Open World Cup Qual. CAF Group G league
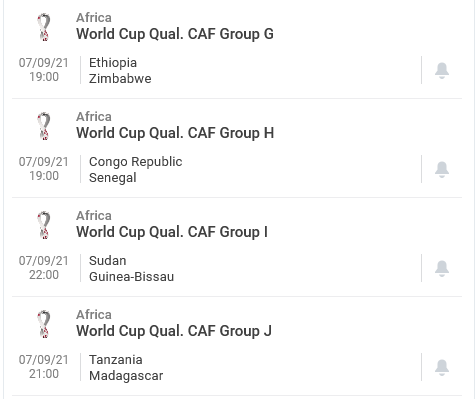 point(175,34)
